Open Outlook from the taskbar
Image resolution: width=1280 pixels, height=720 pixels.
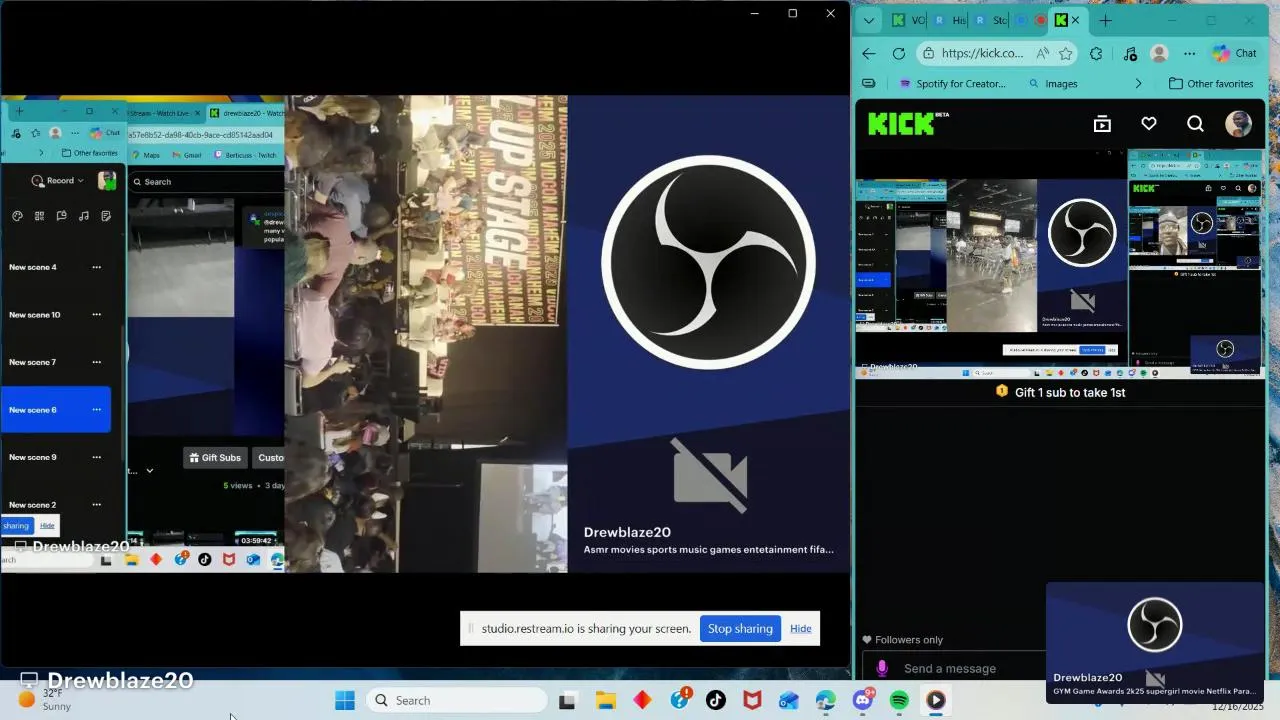pos(789,700)
